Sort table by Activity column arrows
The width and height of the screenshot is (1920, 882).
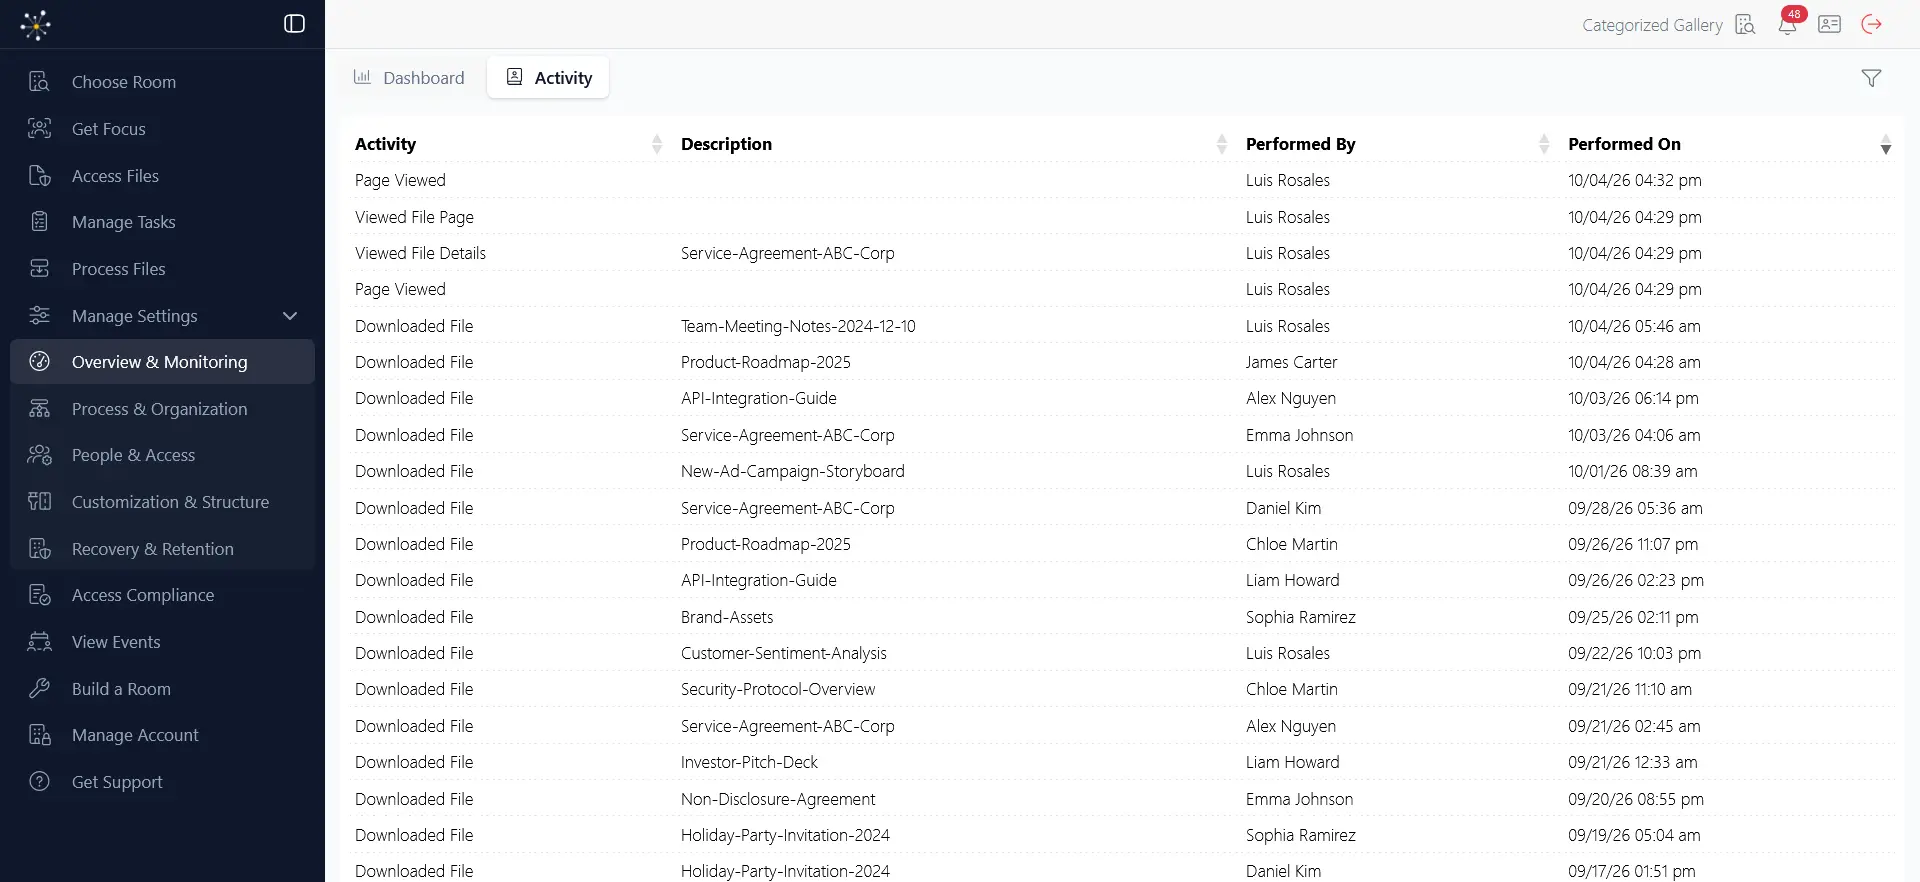657,144
